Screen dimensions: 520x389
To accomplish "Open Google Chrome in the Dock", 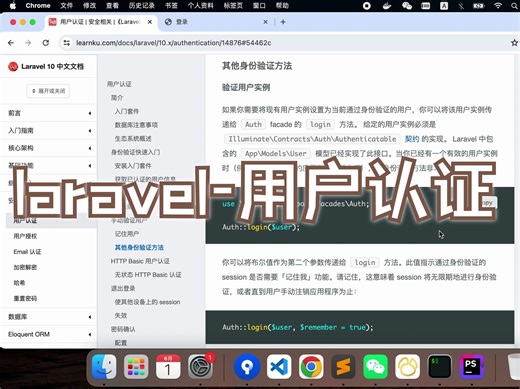I will point(311,367).
